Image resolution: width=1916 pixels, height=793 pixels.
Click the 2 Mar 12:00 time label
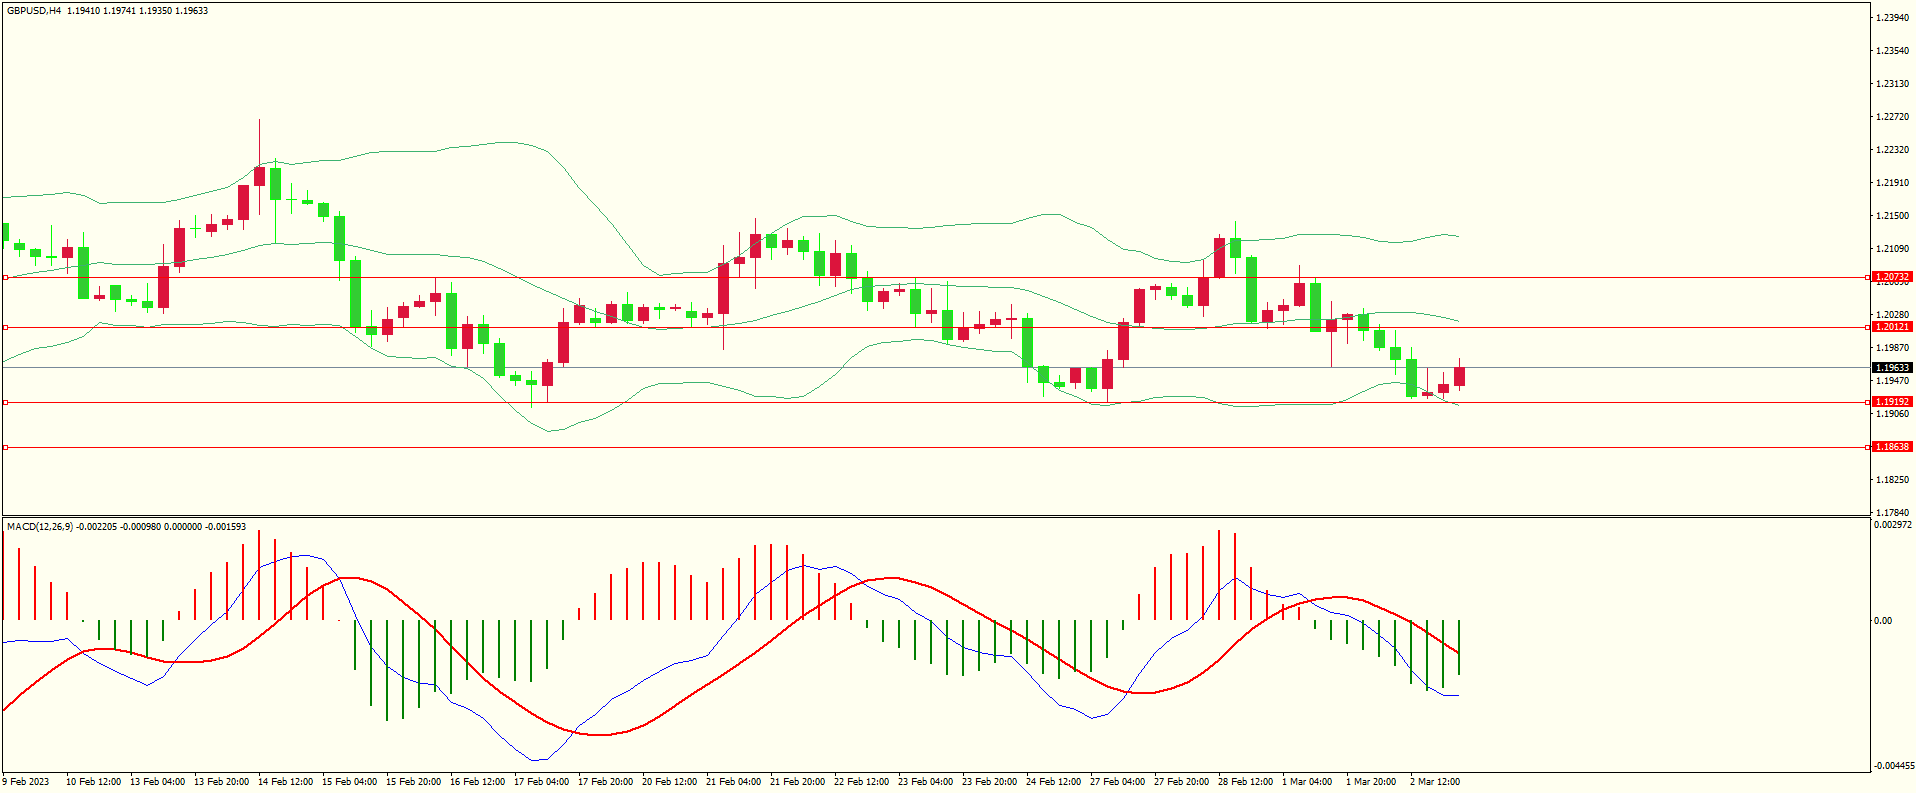coord(1435,782)
